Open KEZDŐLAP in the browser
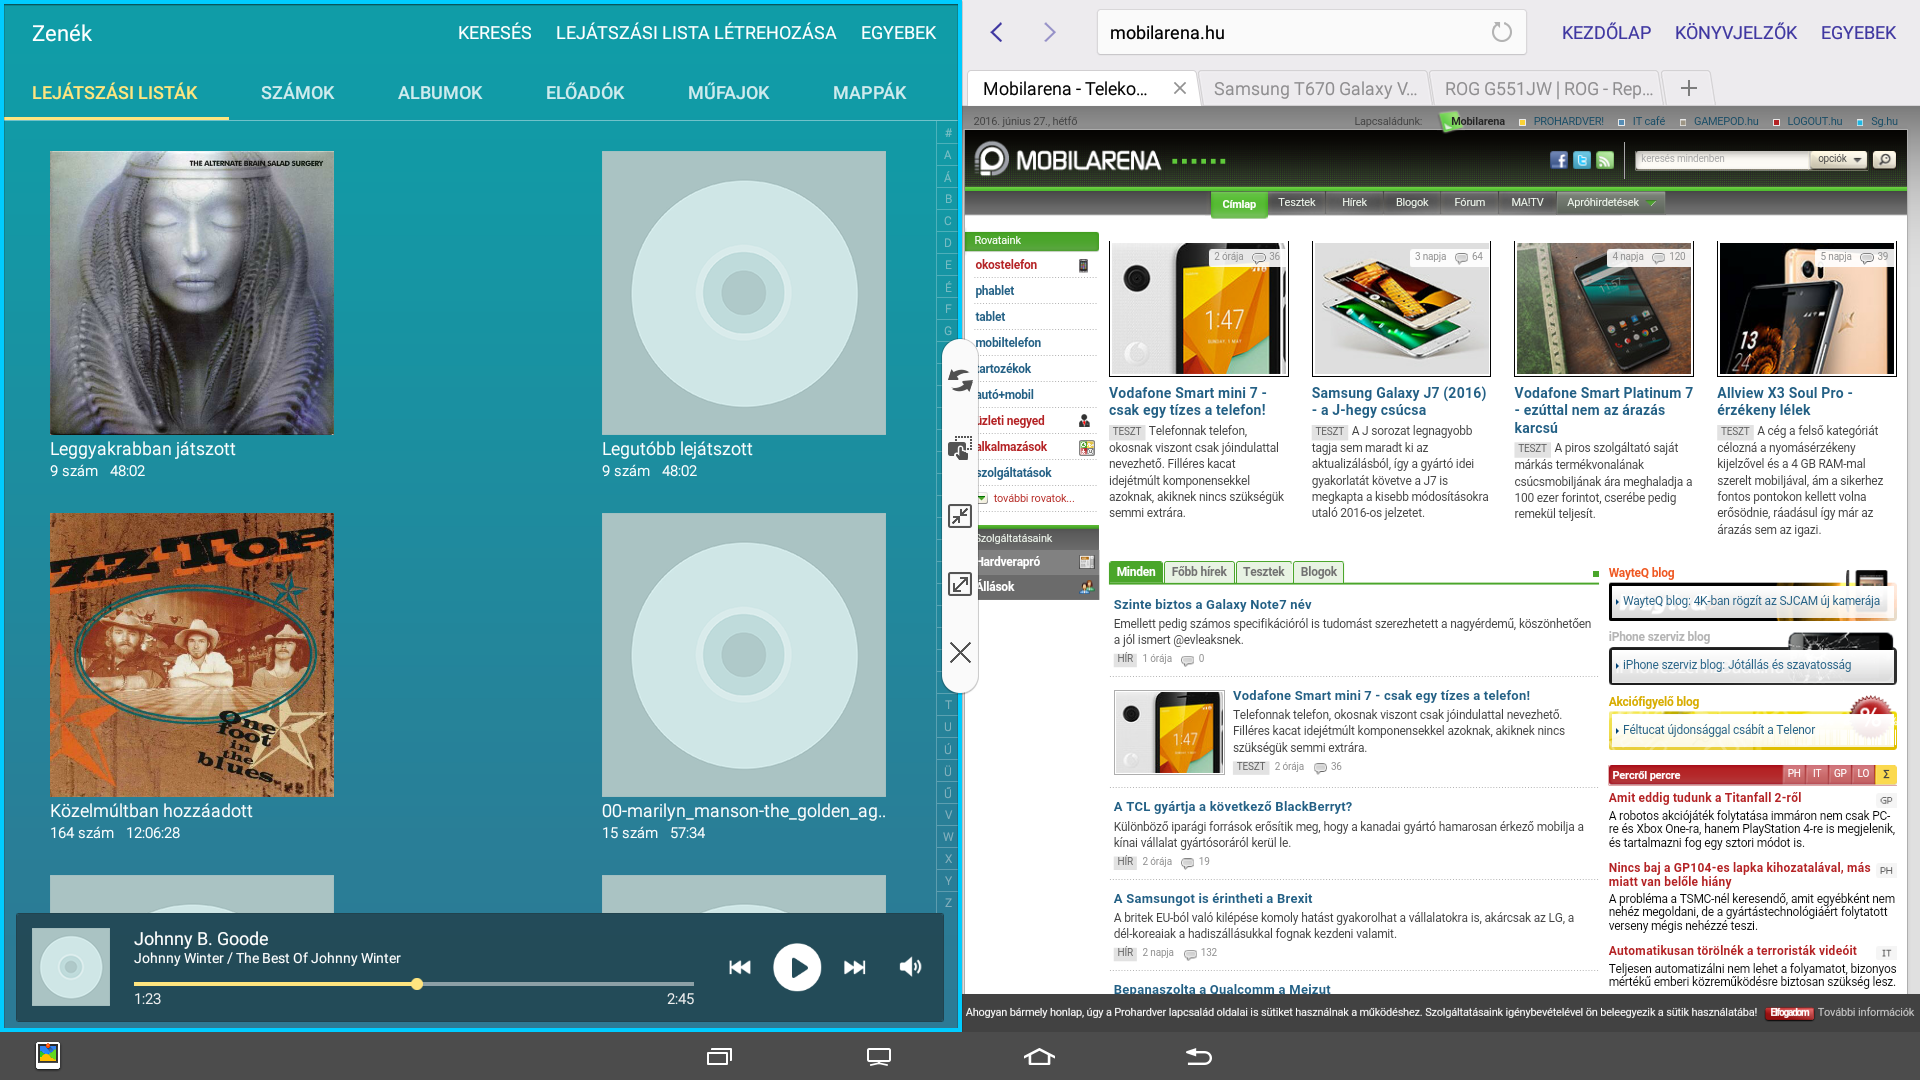1920x1080 pixels. click(1606, 33)
